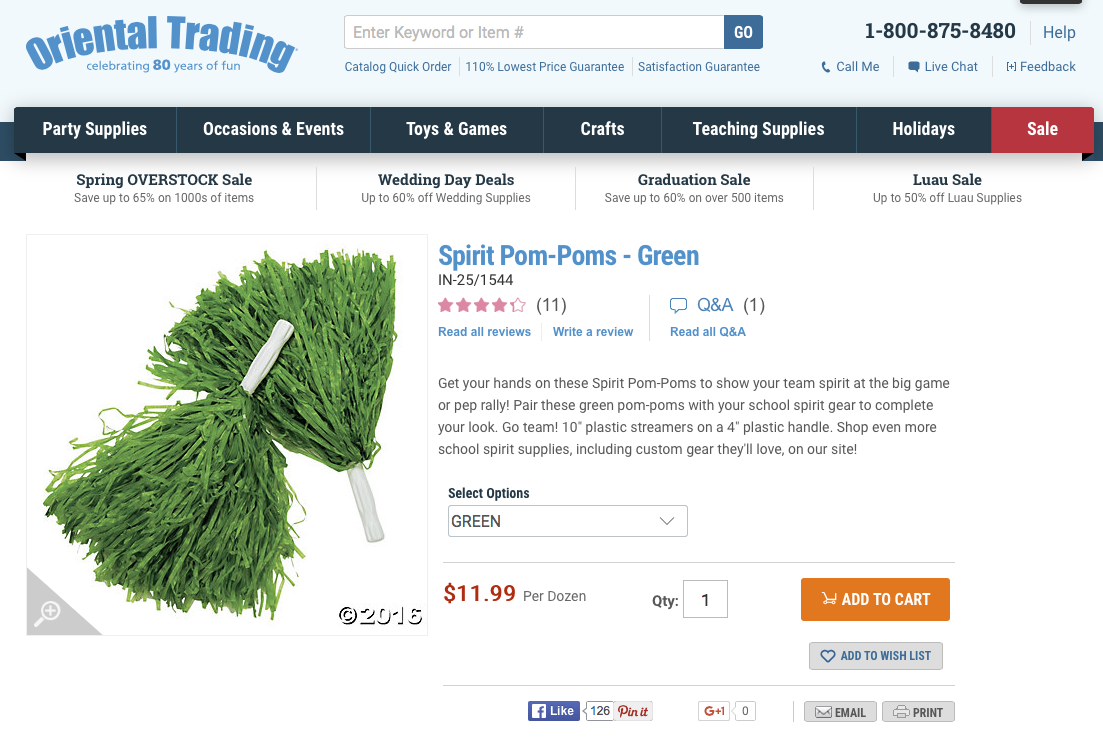Viewport: 1103px width, 737px height.
Task: Click the Print button
Action: (x=918, y=712)
